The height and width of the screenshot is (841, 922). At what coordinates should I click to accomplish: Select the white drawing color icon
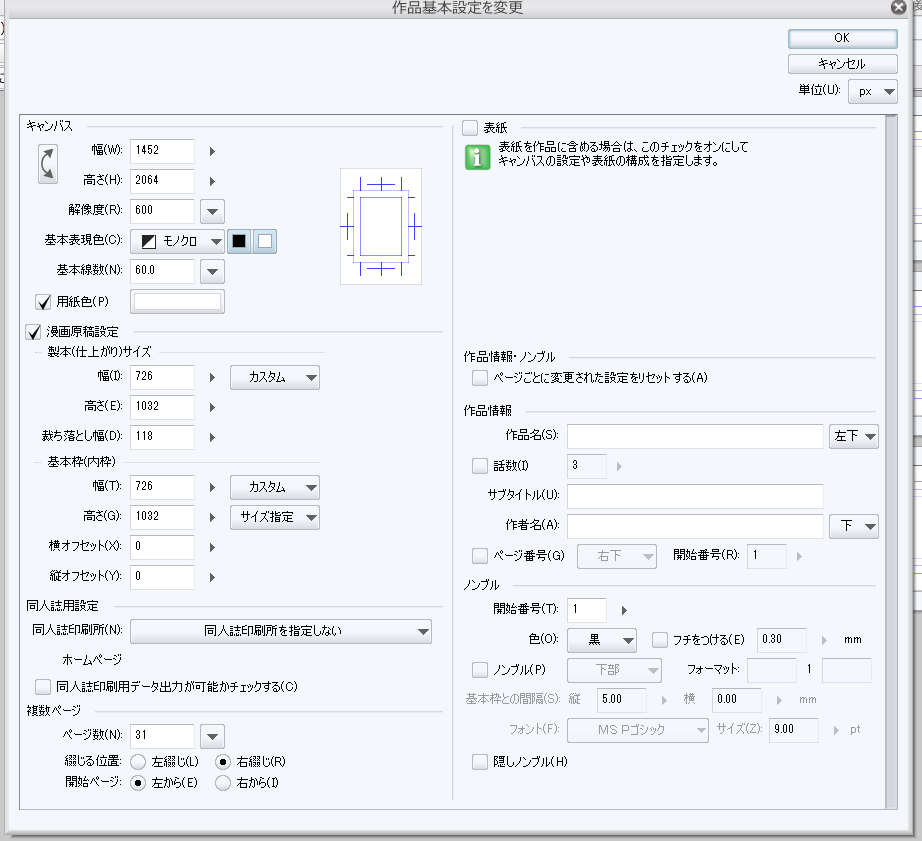[264, 241]
